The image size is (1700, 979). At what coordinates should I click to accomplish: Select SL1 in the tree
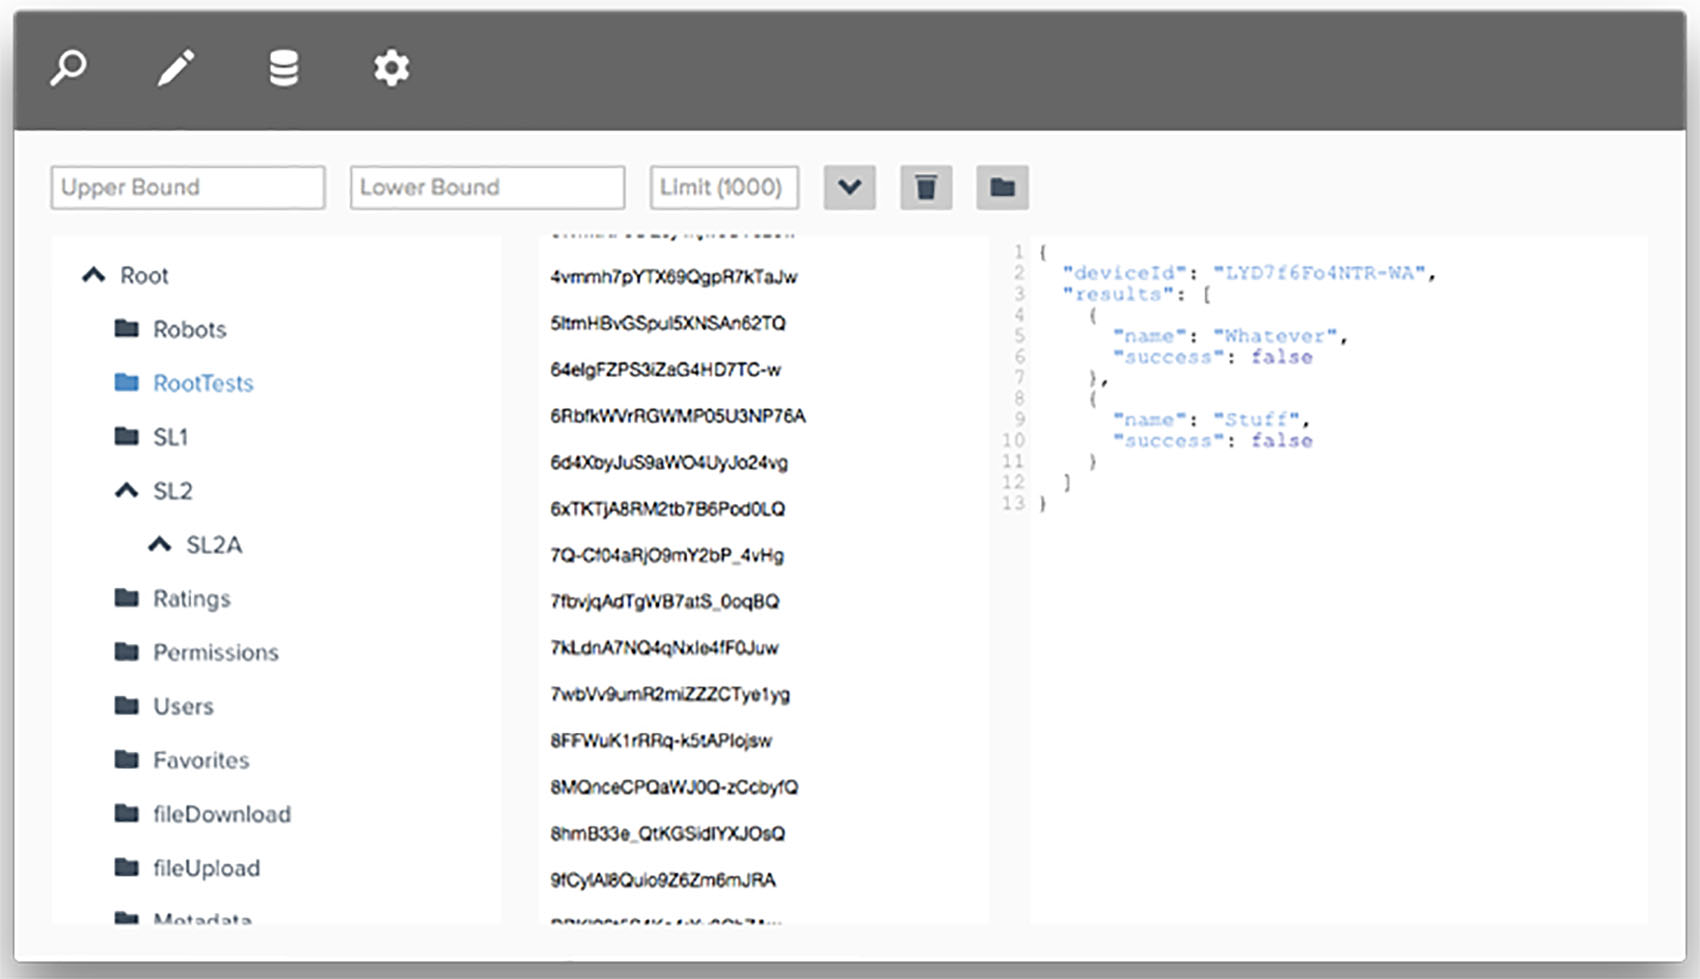170,438
